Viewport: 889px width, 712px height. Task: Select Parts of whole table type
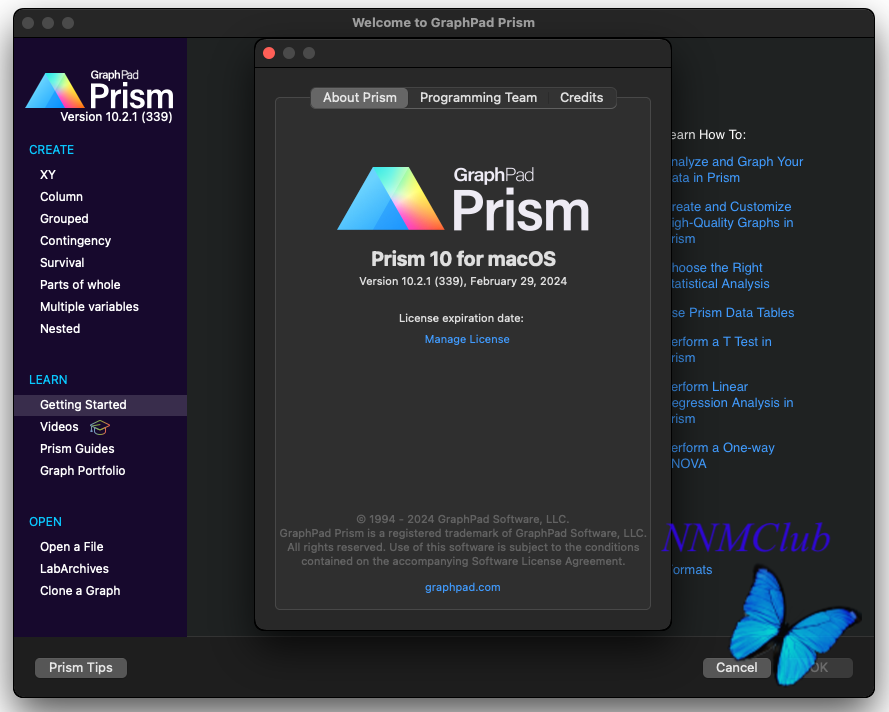pos(80,285)
